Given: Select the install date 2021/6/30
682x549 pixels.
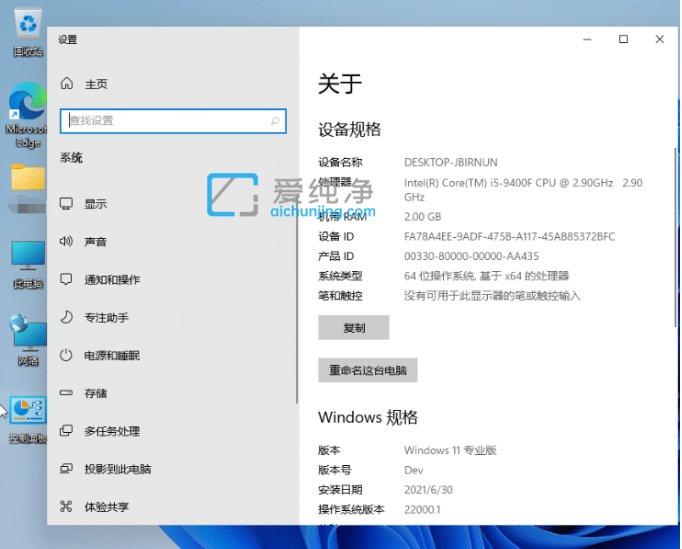Looking at the screenshot, I should tap(428, 490).
